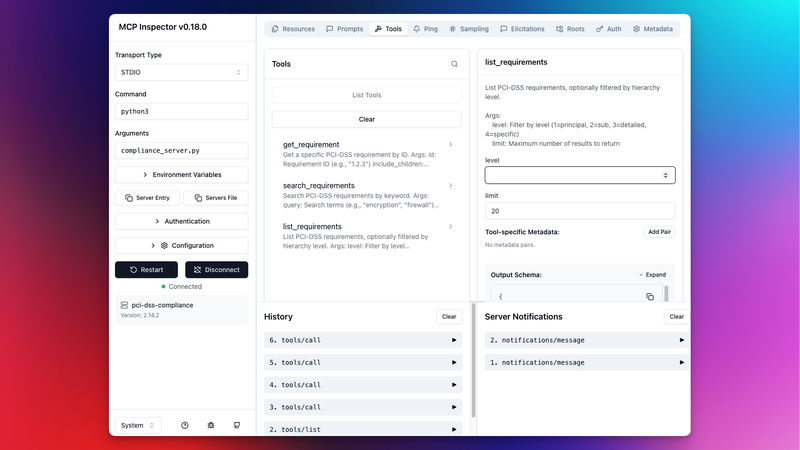800x450 pixels.
Task: Click the search icon in Tools panel
Action: click(454, 64)
